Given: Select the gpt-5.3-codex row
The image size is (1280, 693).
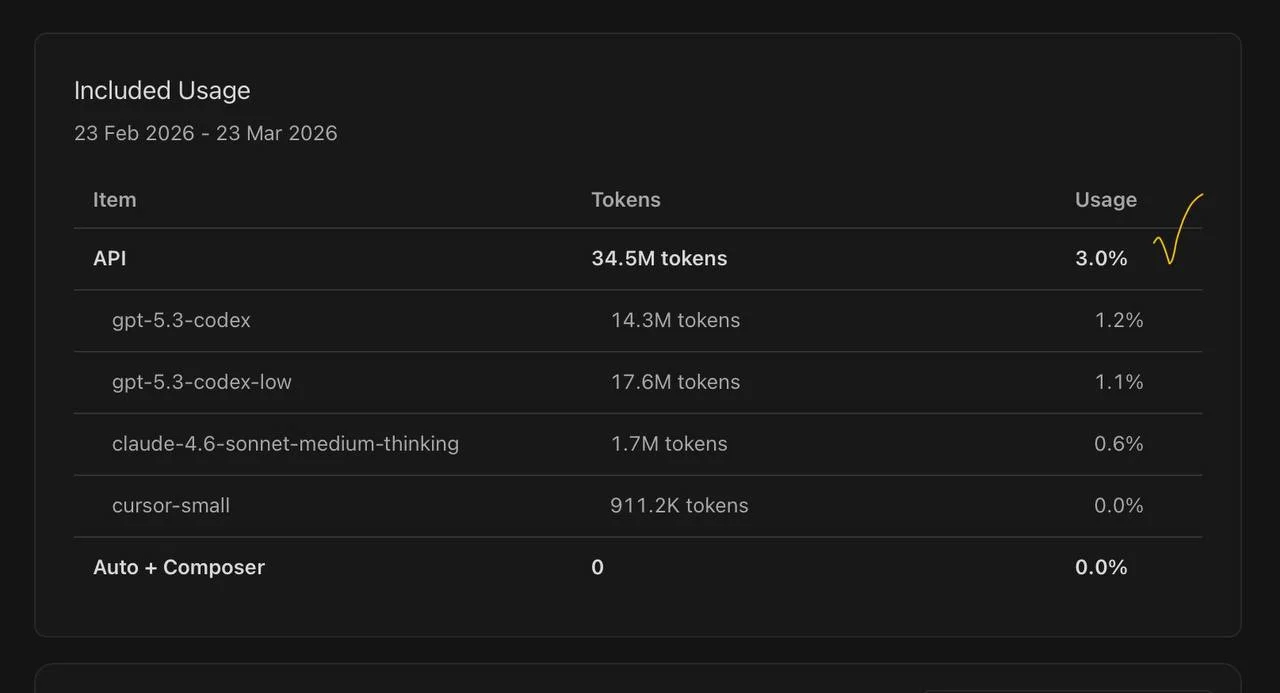Looking at the screenshot, I should pos(181,320).
